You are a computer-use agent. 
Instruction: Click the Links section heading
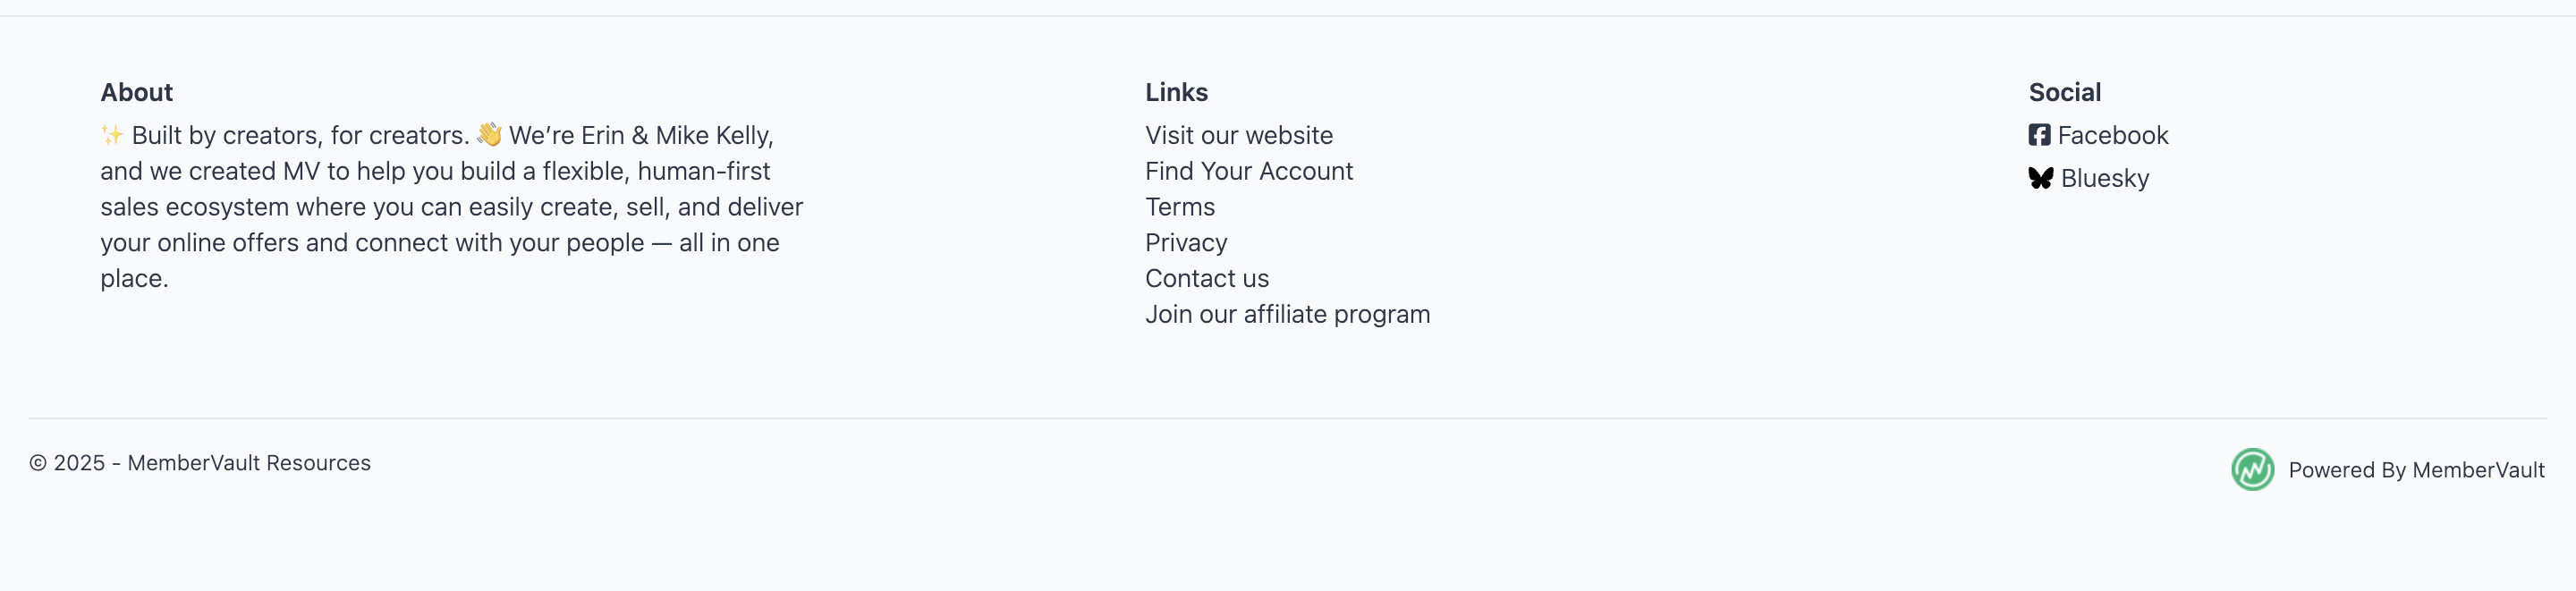[1176, 92]
